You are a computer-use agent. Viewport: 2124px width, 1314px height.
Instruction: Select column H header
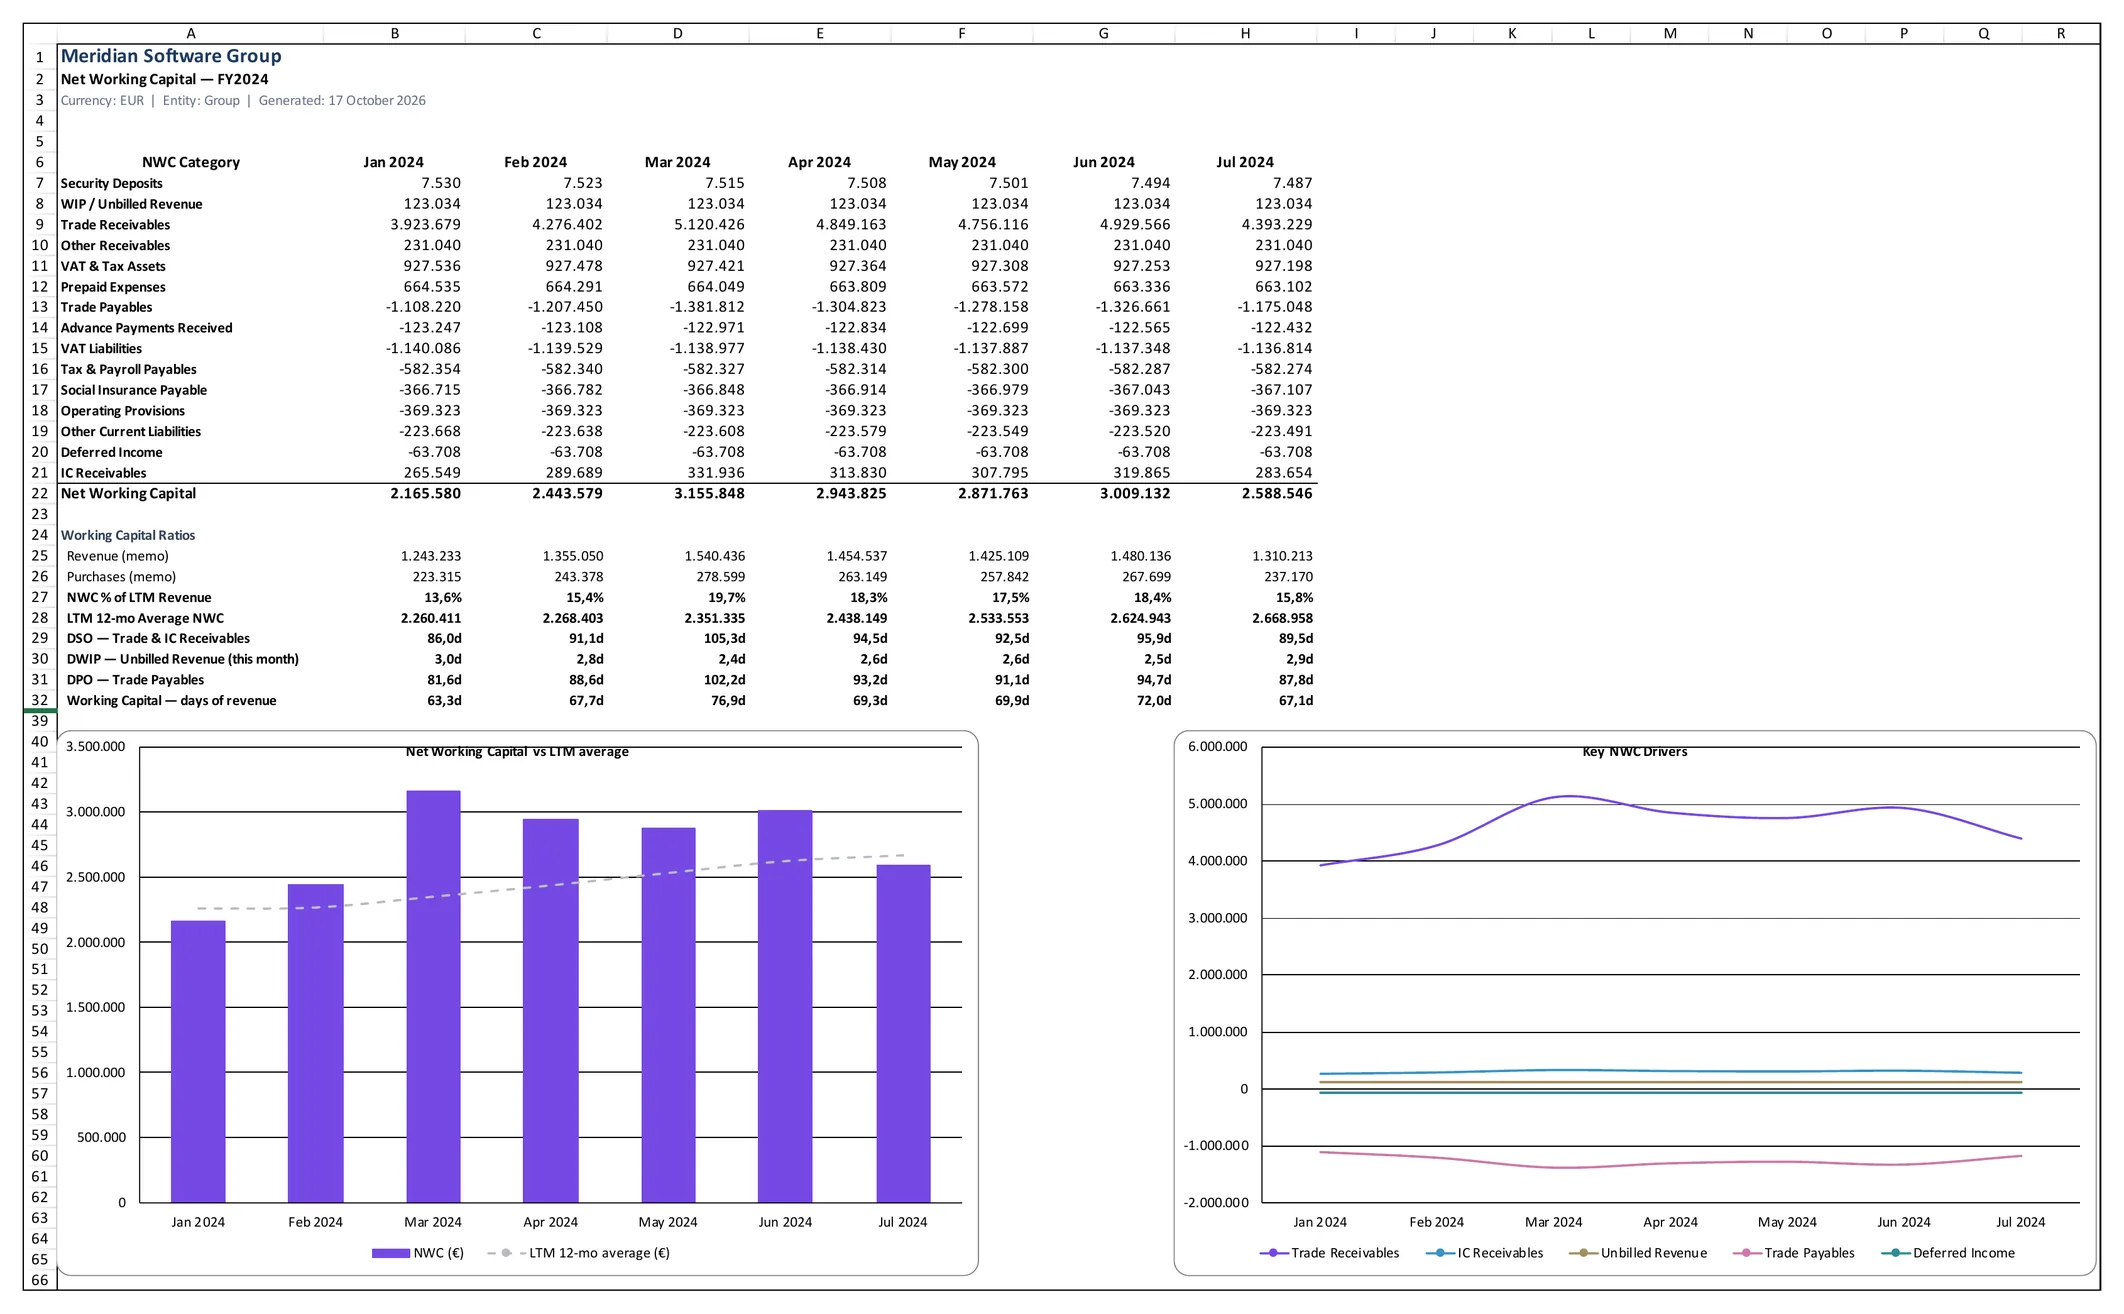[x=1245, y=33]
